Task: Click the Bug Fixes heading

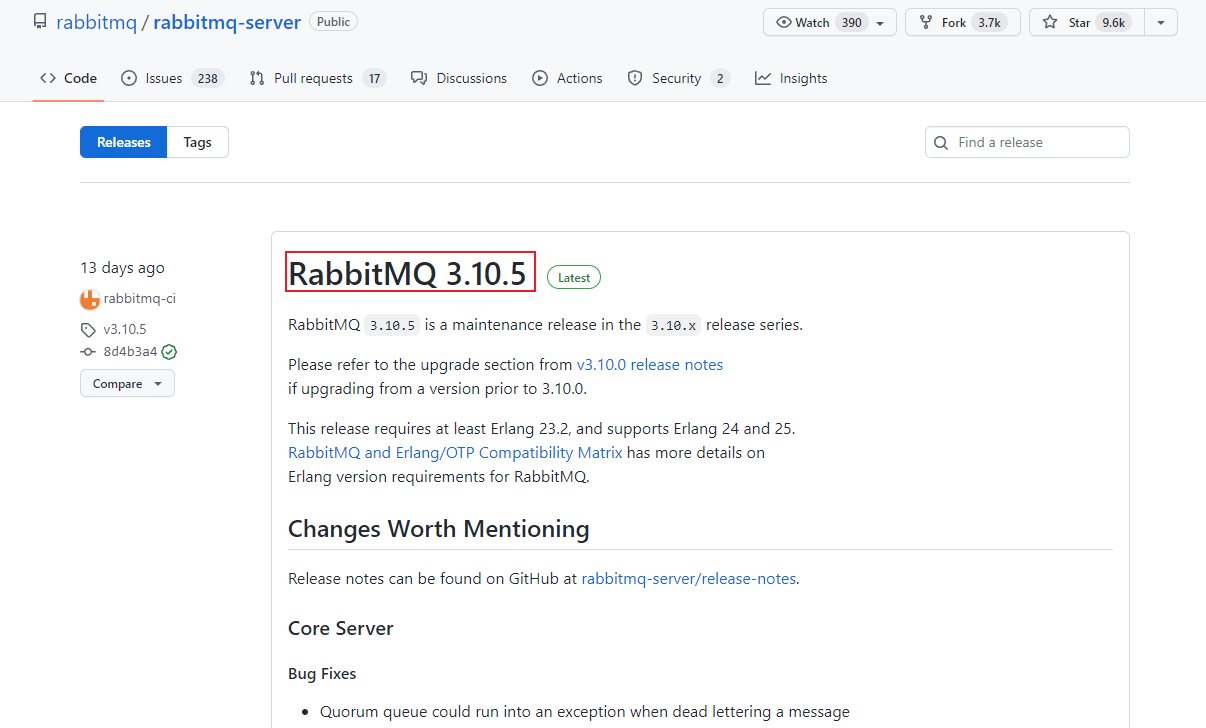Action: tap(322, 674)
